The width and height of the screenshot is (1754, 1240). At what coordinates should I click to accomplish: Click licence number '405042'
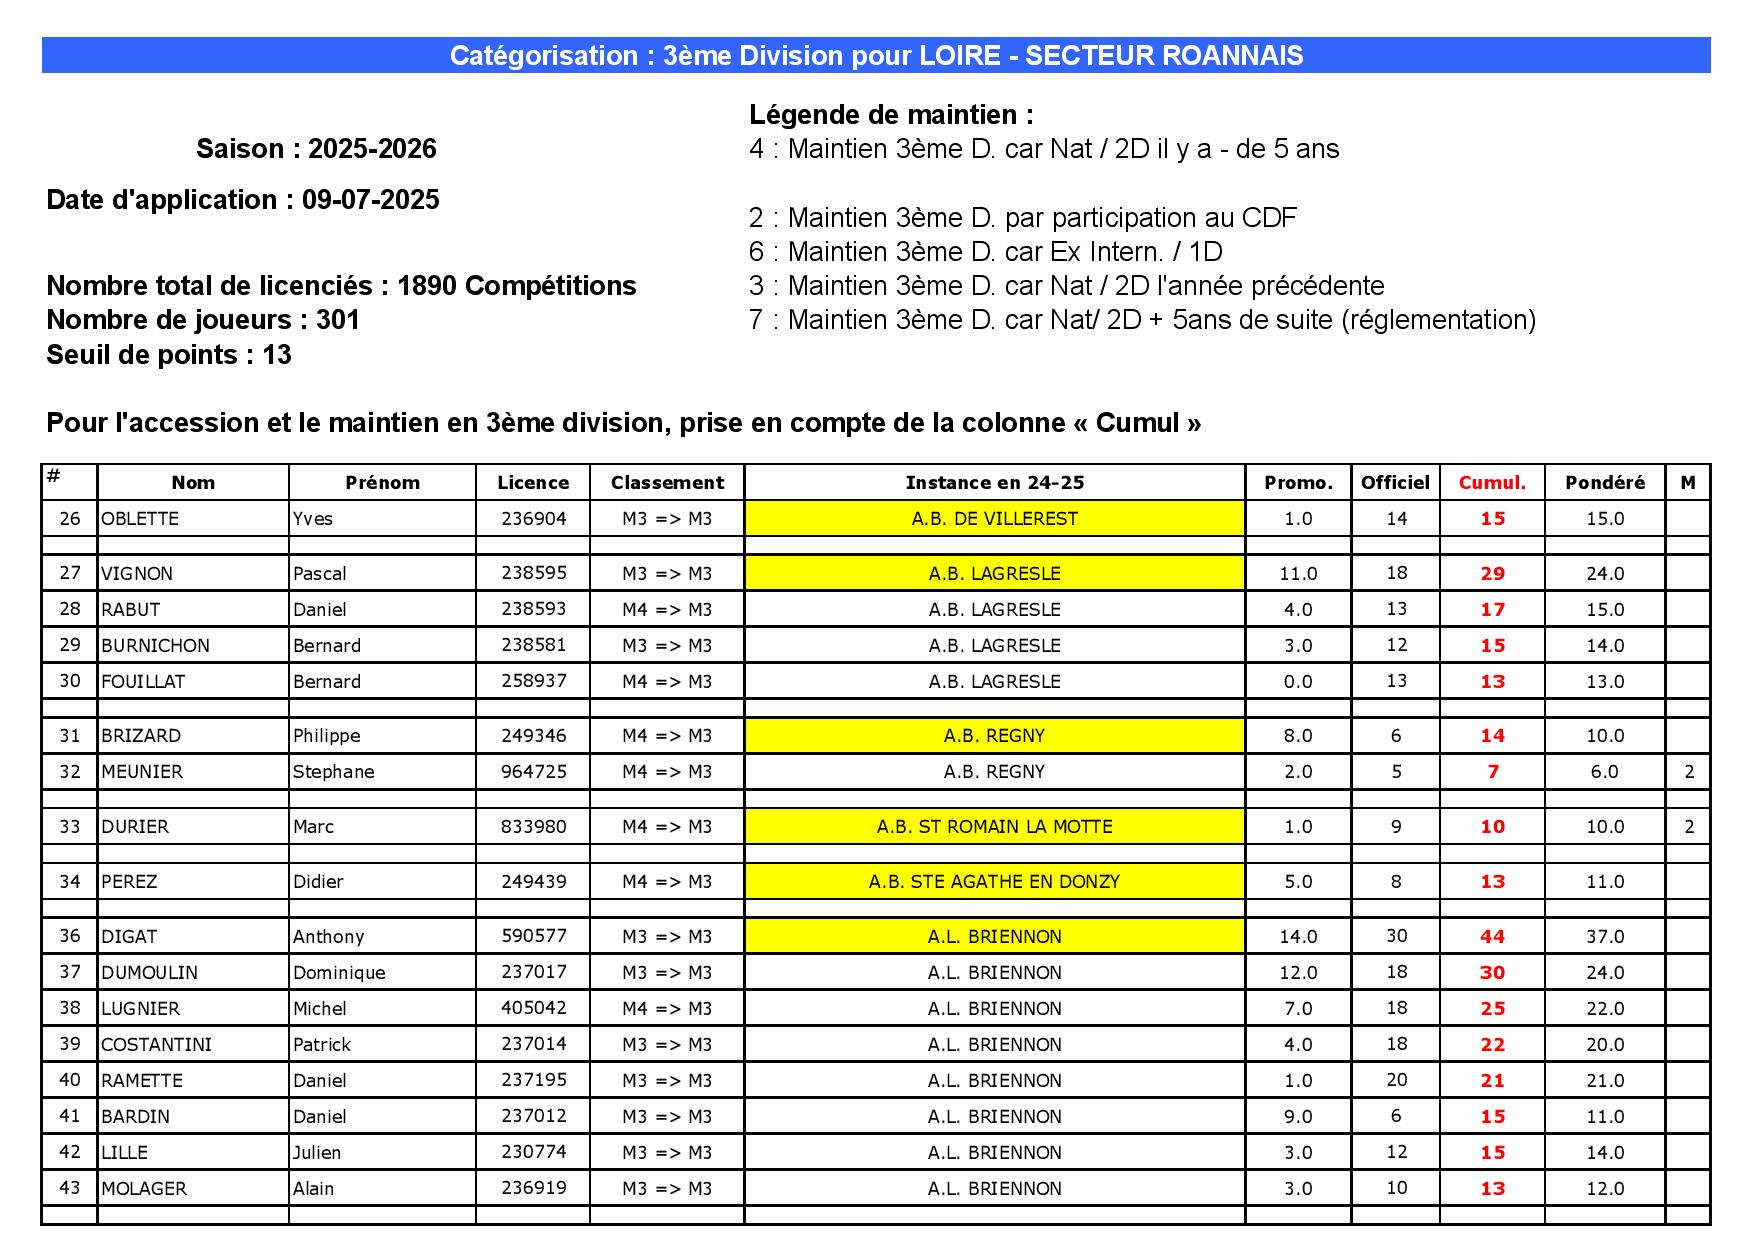point(533,1008)
